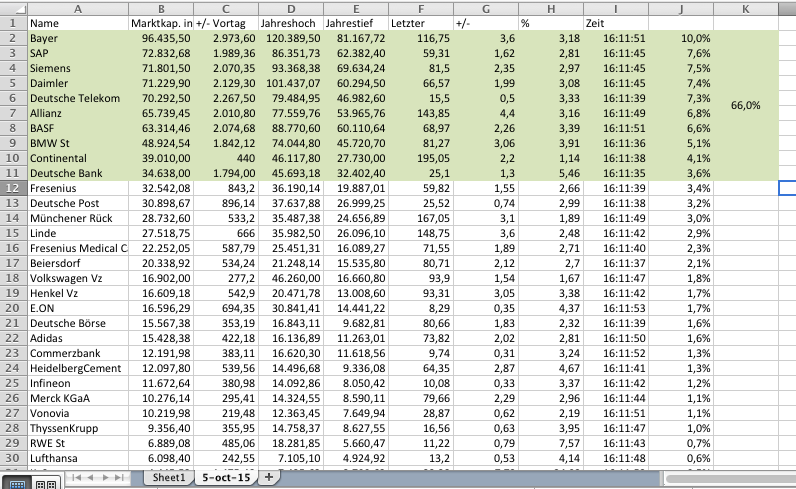Click the '5,46' percent for Deutsche Bank

pyautogui.click(x=551, y=173)
